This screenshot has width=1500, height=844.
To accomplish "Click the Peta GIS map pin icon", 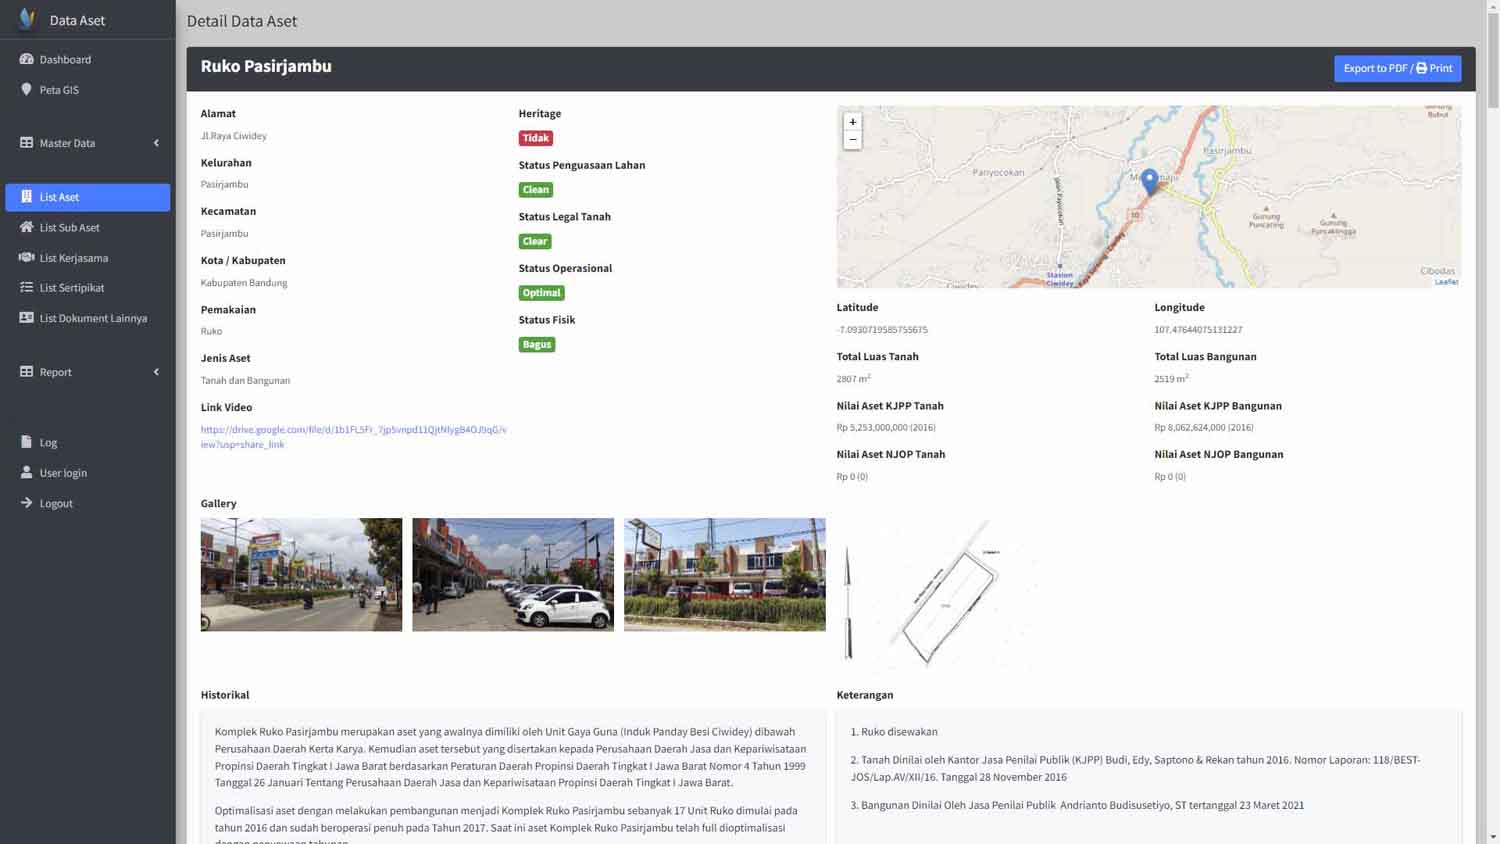I will pos(26,89).
